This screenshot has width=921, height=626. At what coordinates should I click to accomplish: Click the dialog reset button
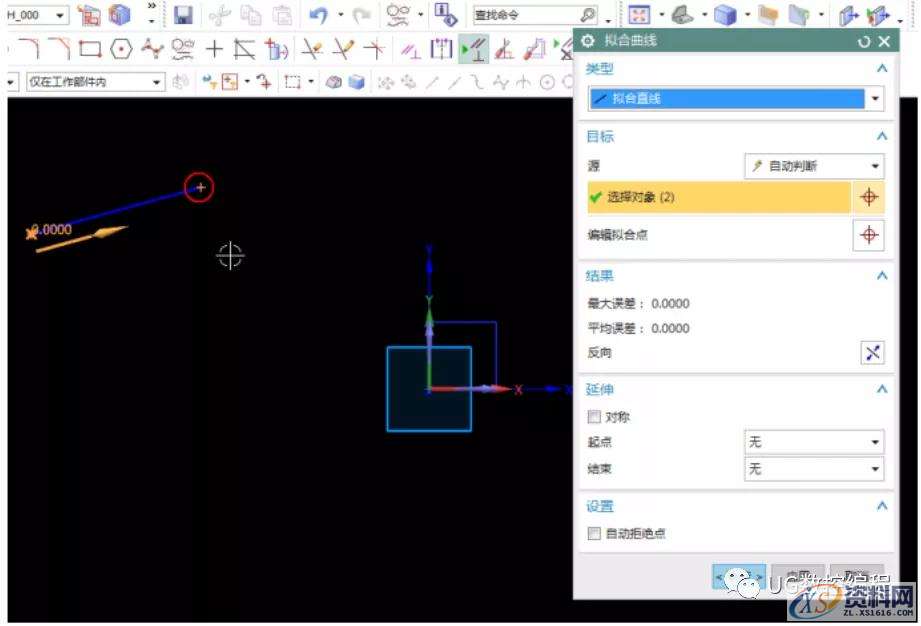click(862, 42)
